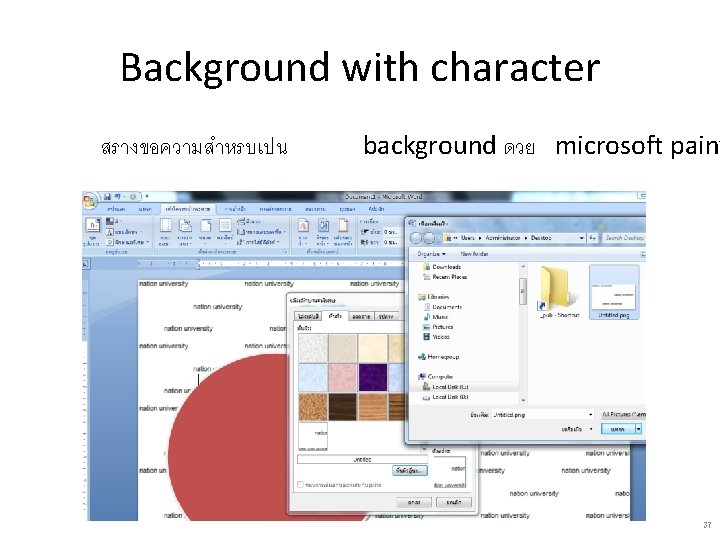Image resolution: width=720 pixels, height=540 pixels.
Task: Click Other Texture button in Fill Effects
Action: pos(410,471)
